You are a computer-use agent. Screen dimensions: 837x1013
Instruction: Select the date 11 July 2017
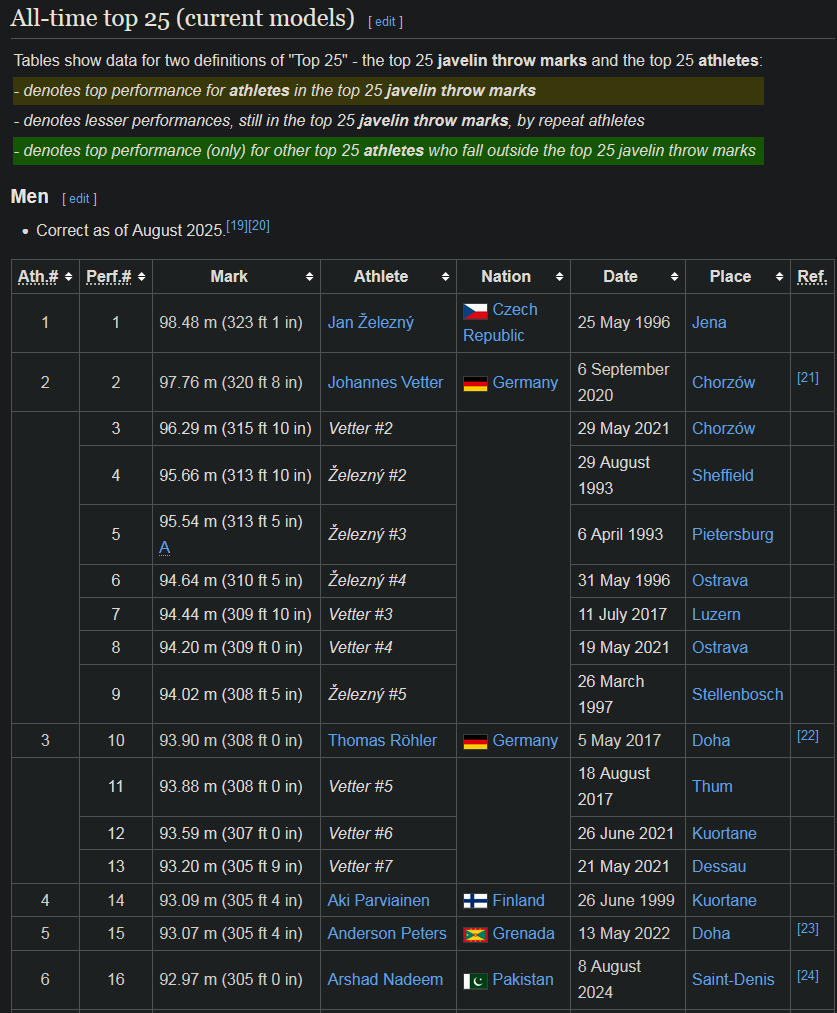click(x=622, y=614)
